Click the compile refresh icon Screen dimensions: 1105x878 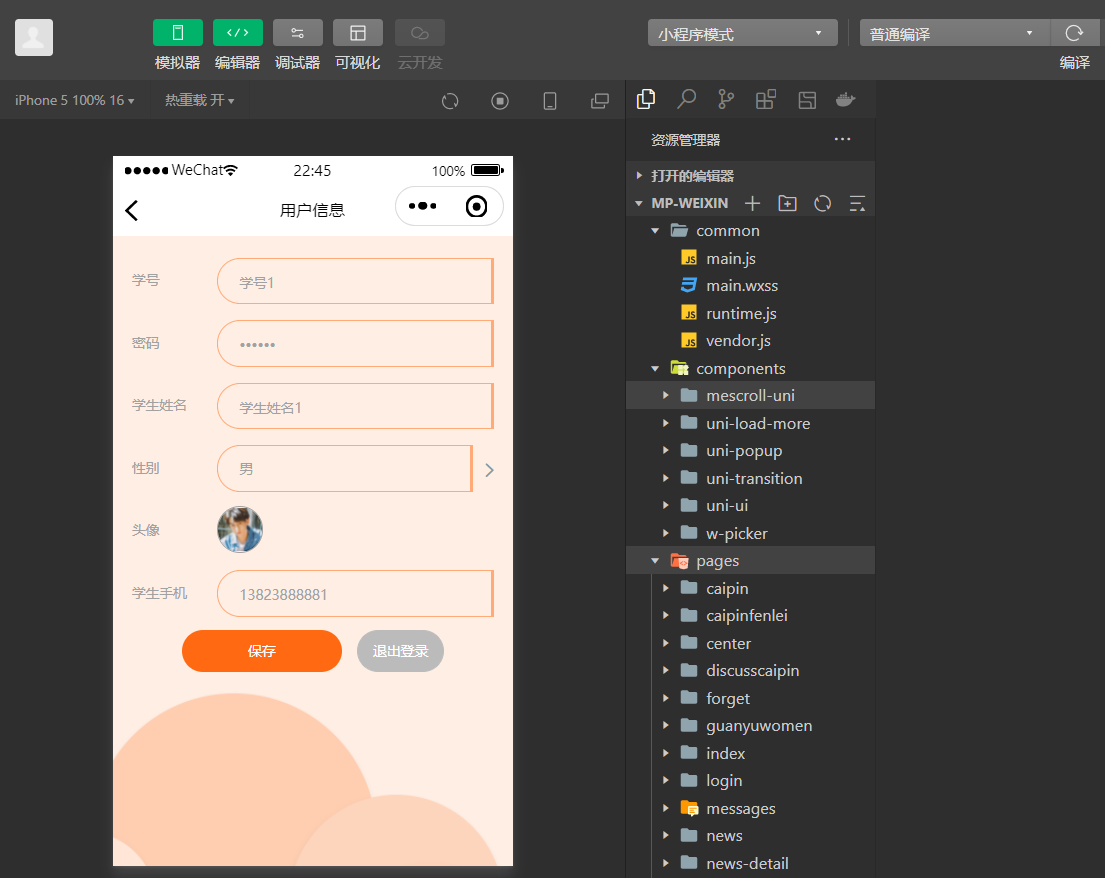1074,33
